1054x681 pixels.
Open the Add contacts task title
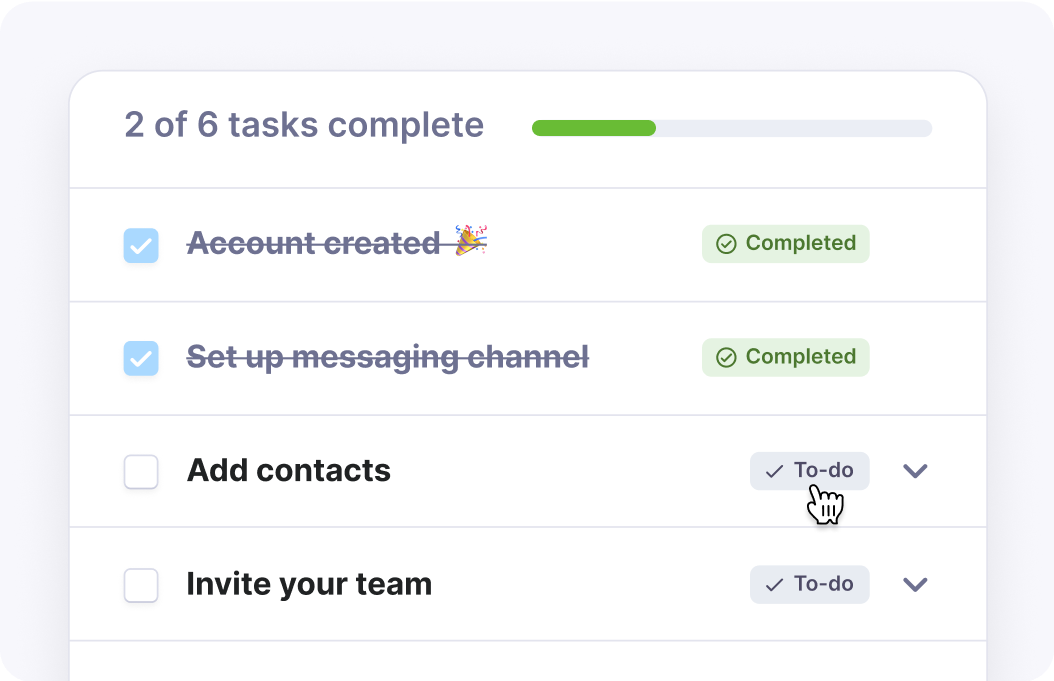[x=288, y=470]
